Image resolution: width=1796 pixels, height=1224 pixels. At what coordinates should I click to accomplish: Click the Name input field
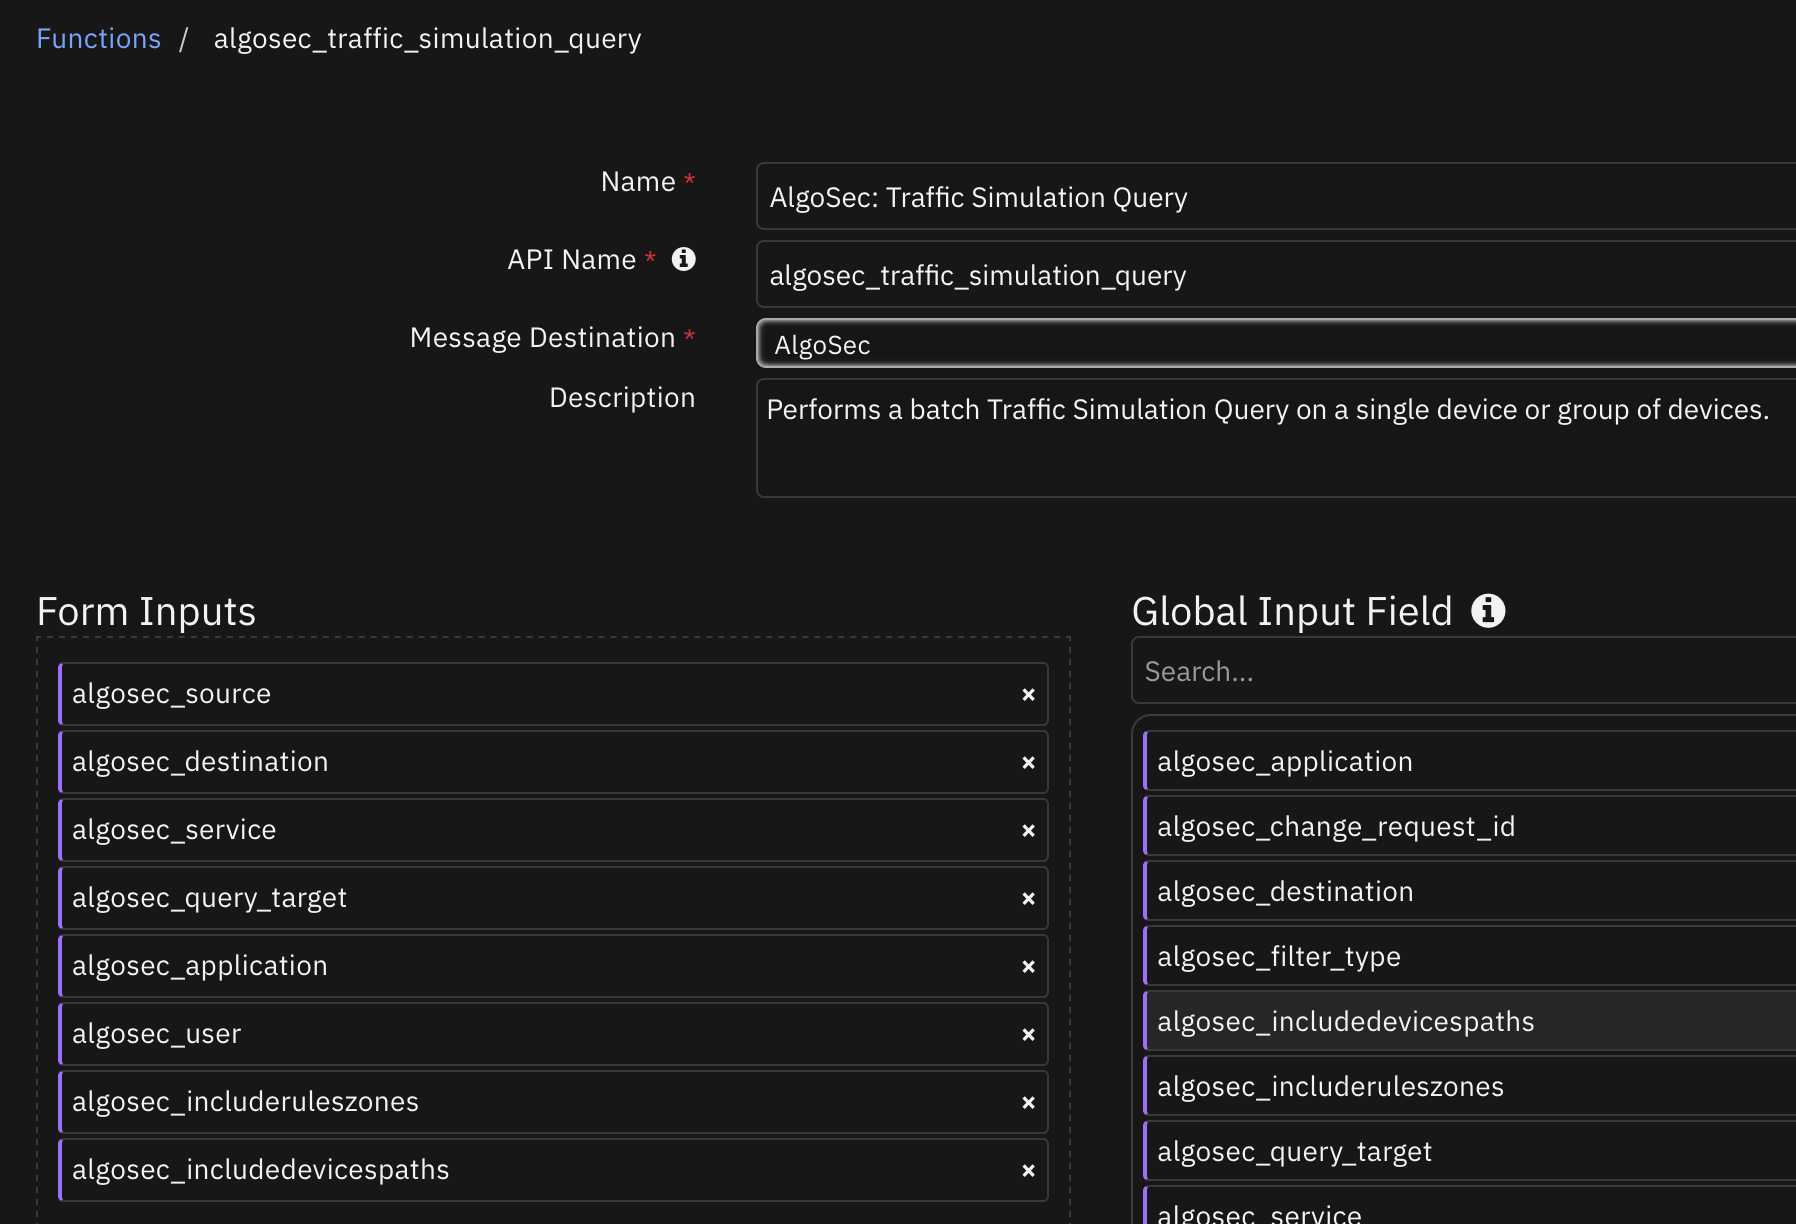tap(1276, 197)
